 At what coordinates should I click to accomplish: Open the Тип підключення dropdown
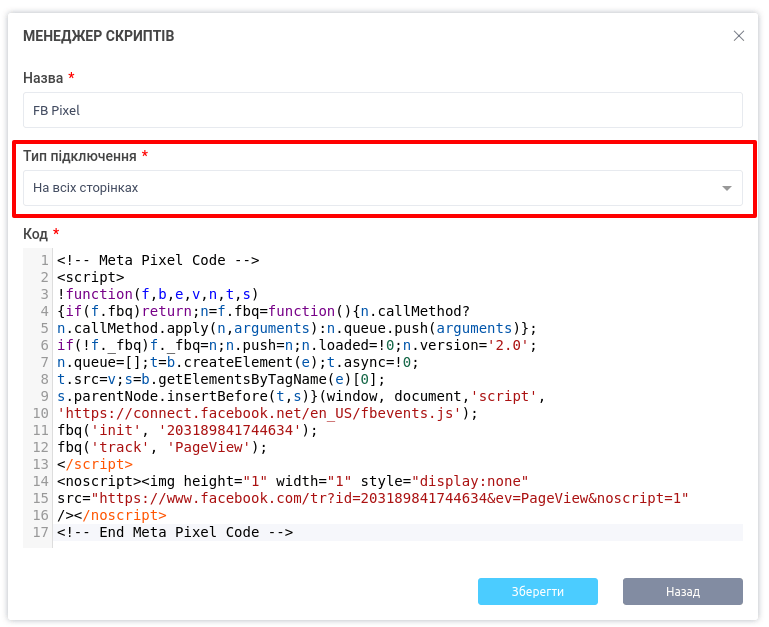382,188
